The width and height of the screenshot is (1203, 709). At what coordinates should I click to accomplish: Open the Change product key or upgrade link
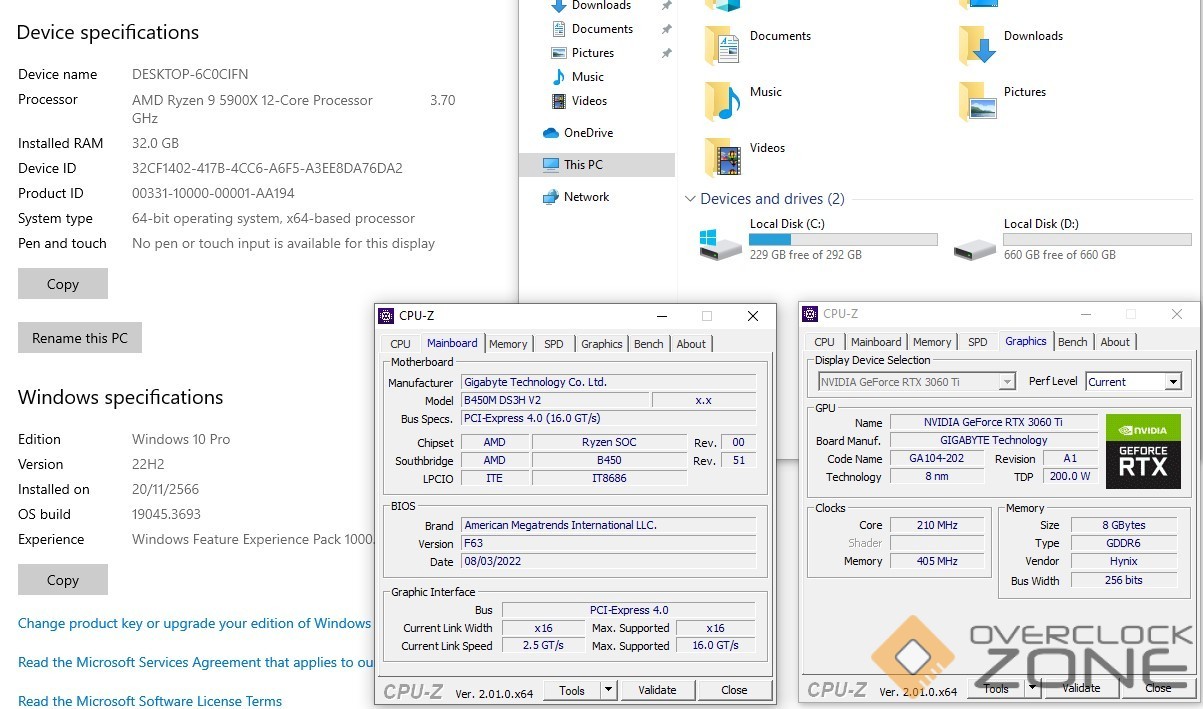195,623
